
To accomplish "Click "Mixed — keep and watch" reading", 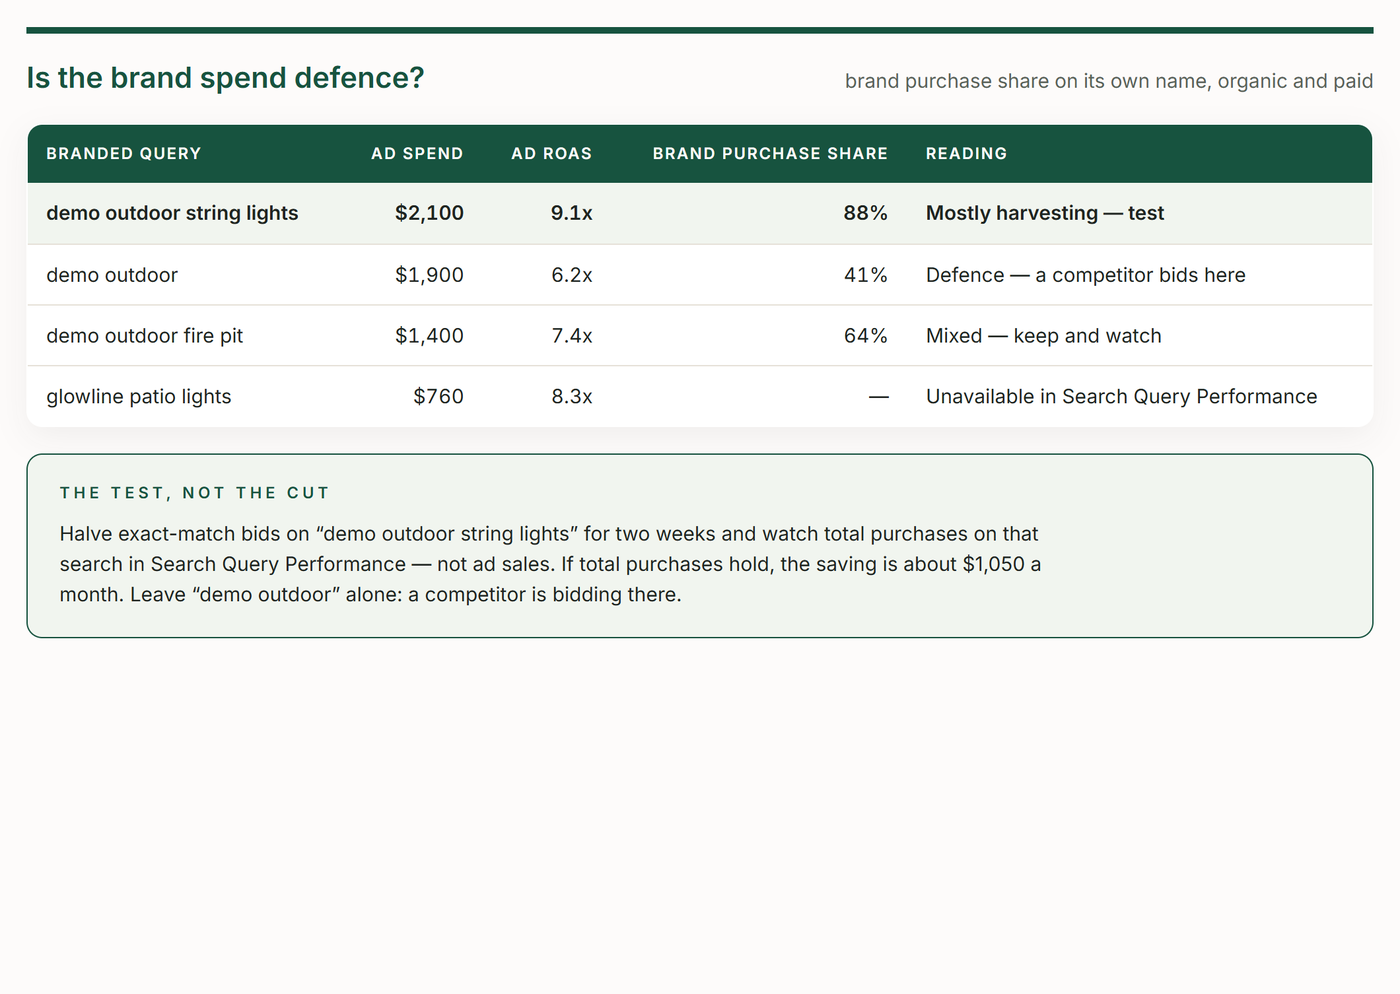I will point(1044,336).
